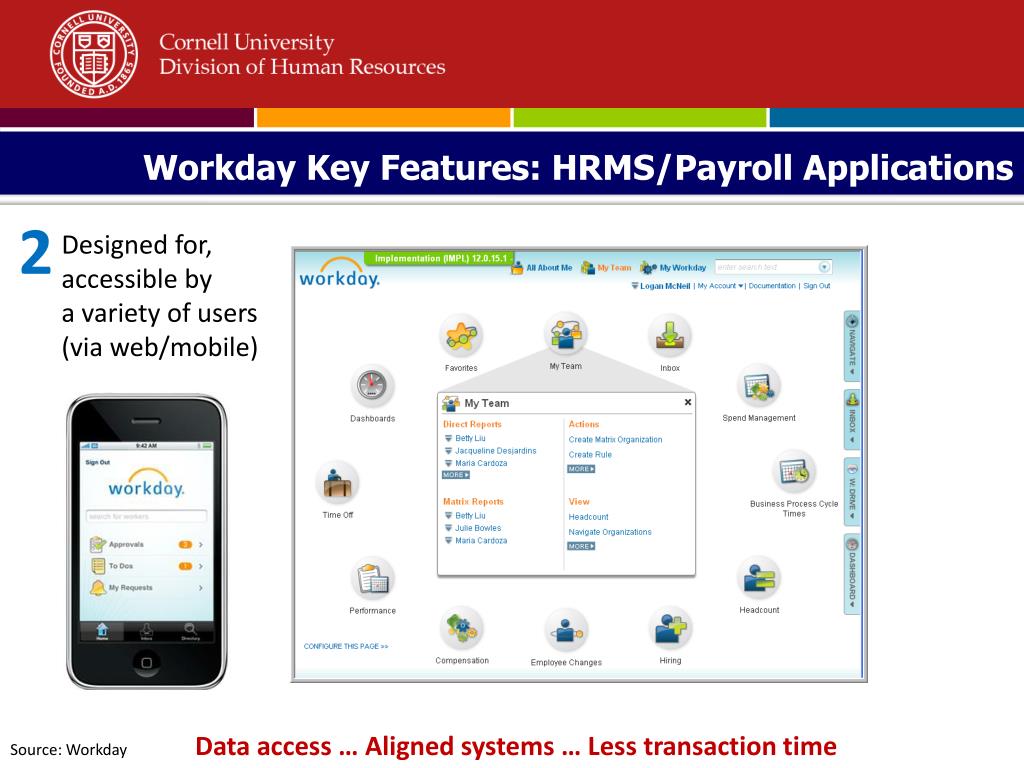The height and width of the screenshot is (768, 1024).
Task: Open the Inbox tray icon
Action: [670, 336]
